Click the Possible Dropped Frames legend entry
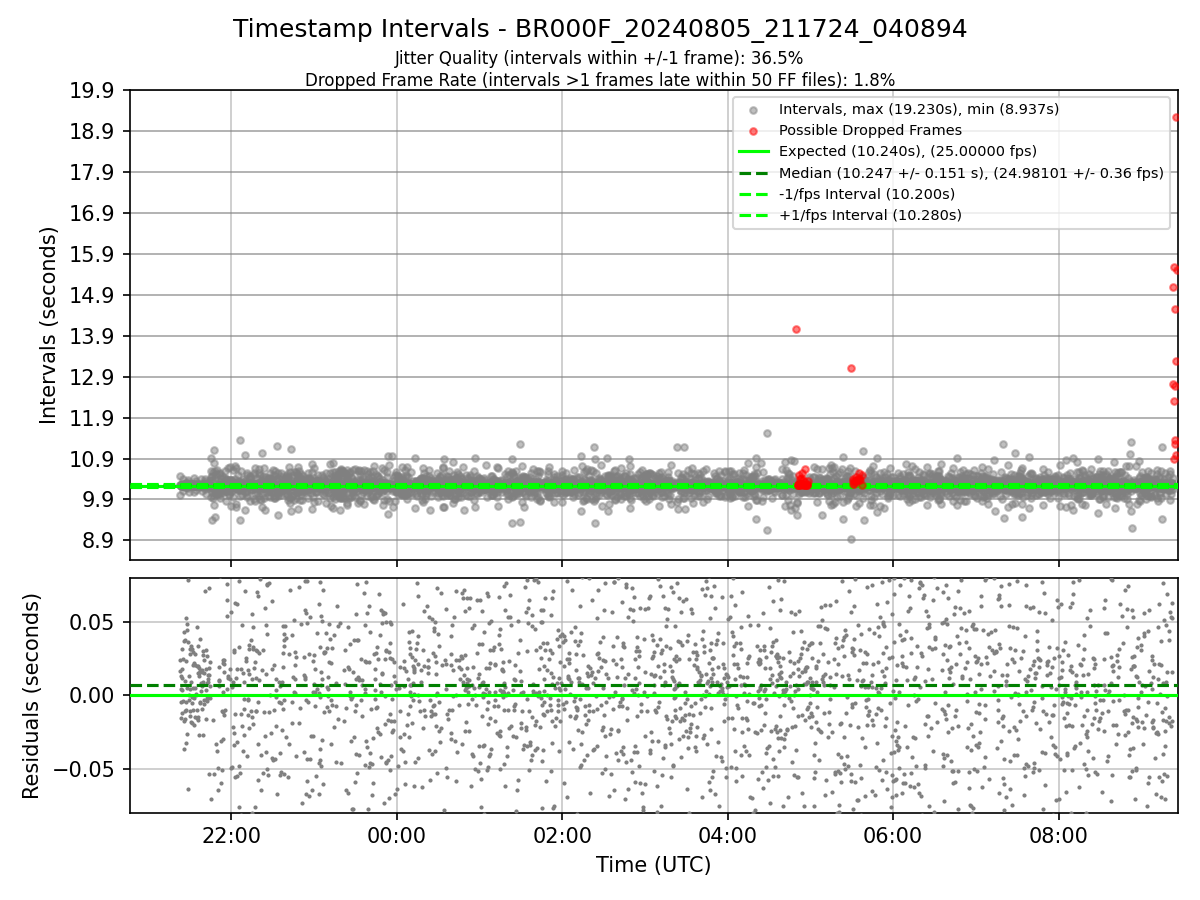 coord(870,130)
